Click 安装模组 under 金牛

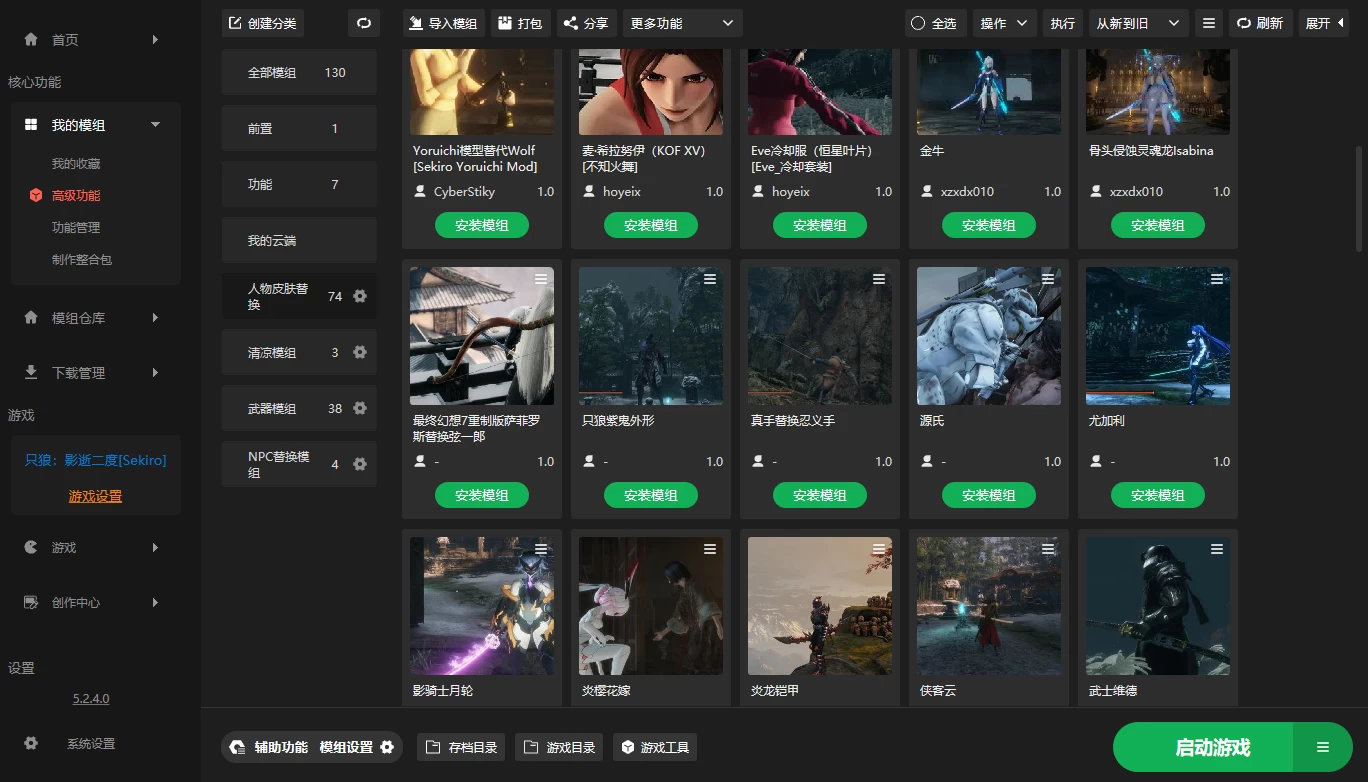click(x=988, y=224)
